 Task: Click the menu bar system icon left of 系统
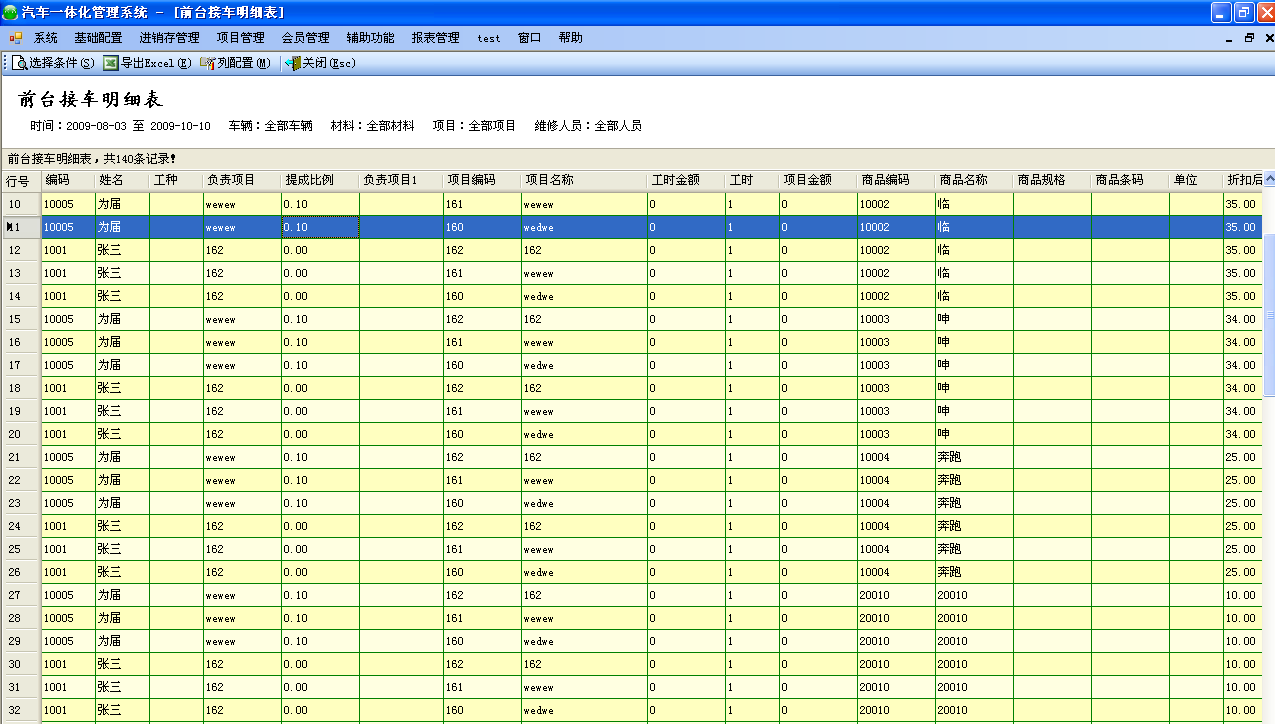[x=16, y=38]
